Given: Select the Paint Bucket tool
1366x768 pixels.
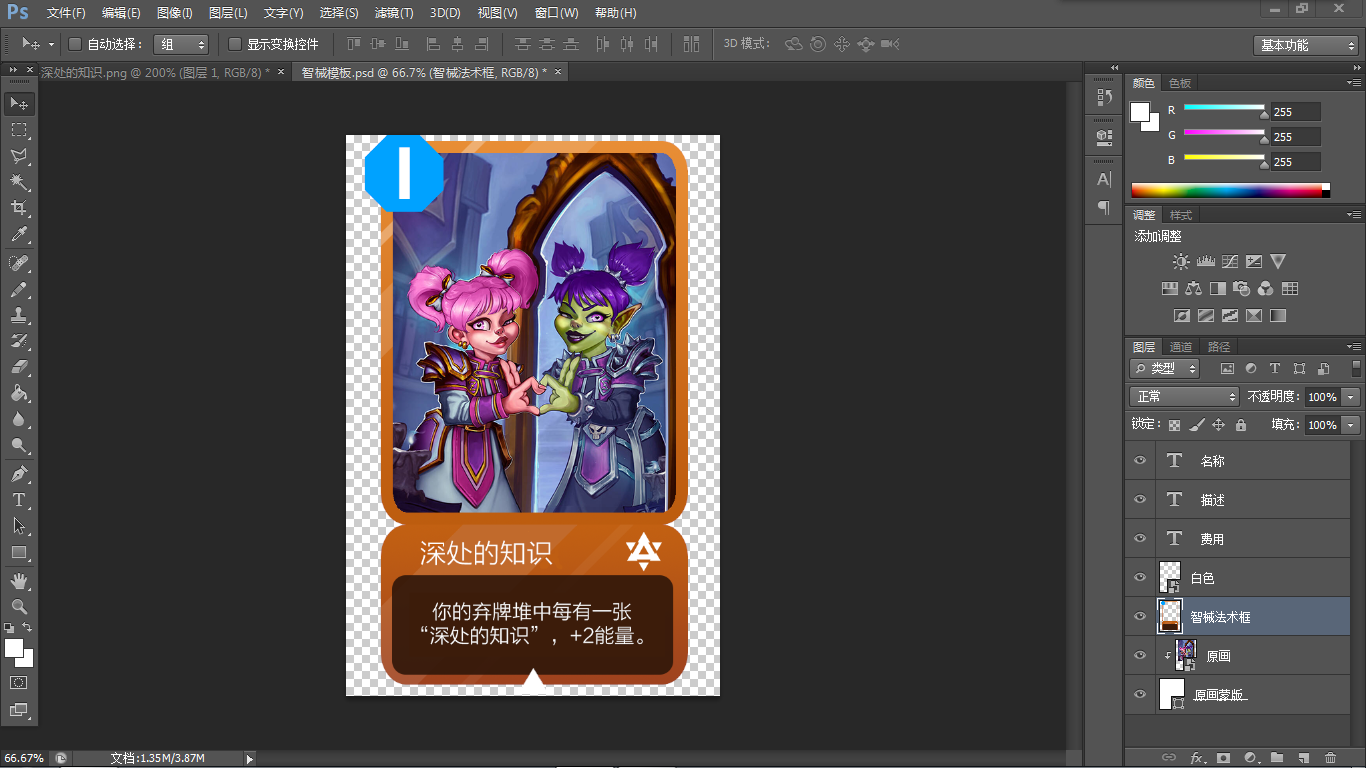Looking at the screenshot, I should click(x=19, y=393).
